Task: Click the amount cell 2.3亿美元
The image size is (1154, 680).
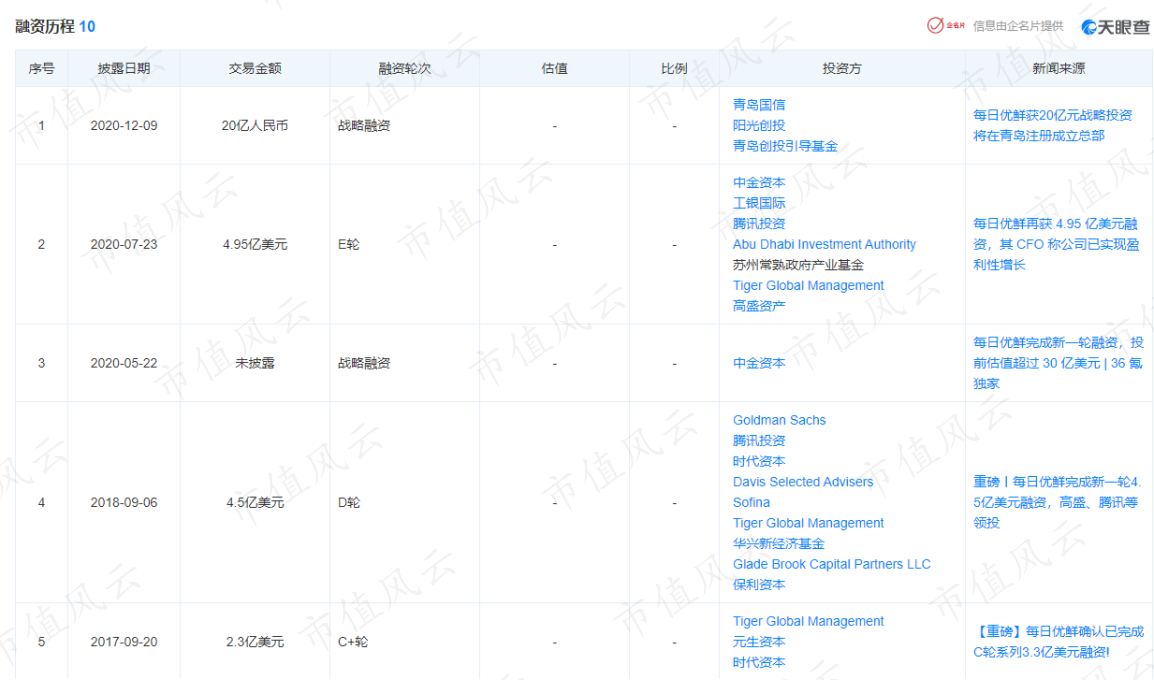Action: (x=255, y=642)
